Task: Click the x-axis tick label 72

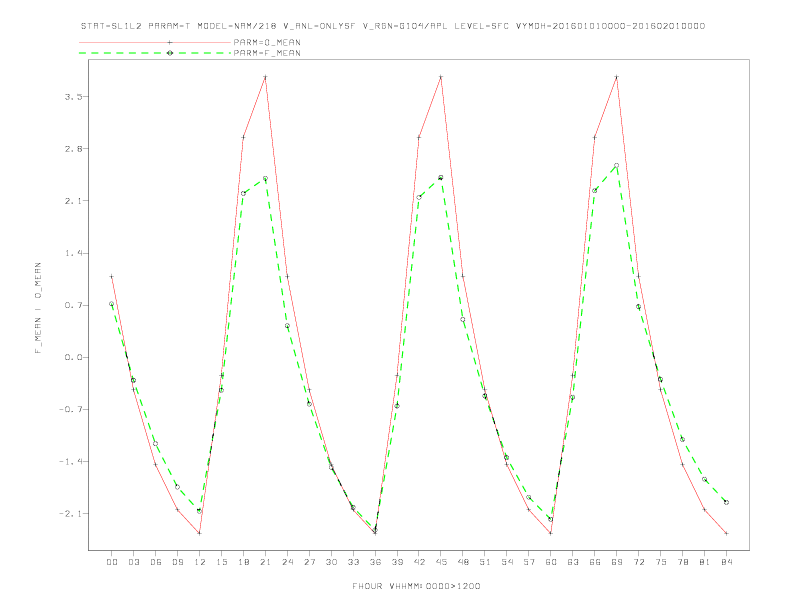Action: pos(638,562)
